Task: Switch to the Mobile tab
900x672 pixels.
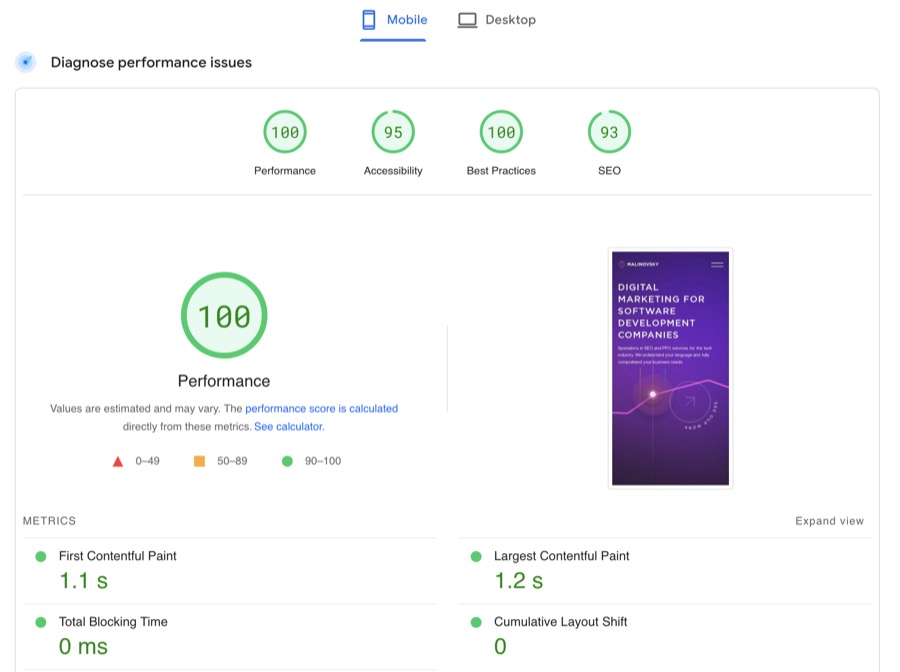Action: click(394, 20)
